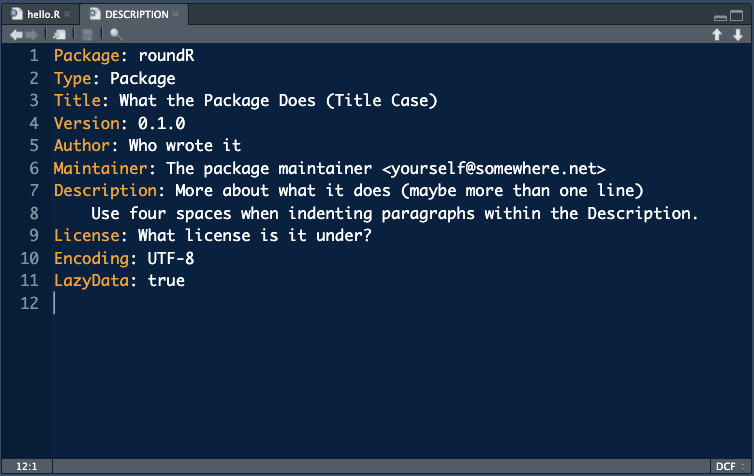The image size is (754, 476).
Task: Open the DCF file type dropdown
Action: point(730,466)
